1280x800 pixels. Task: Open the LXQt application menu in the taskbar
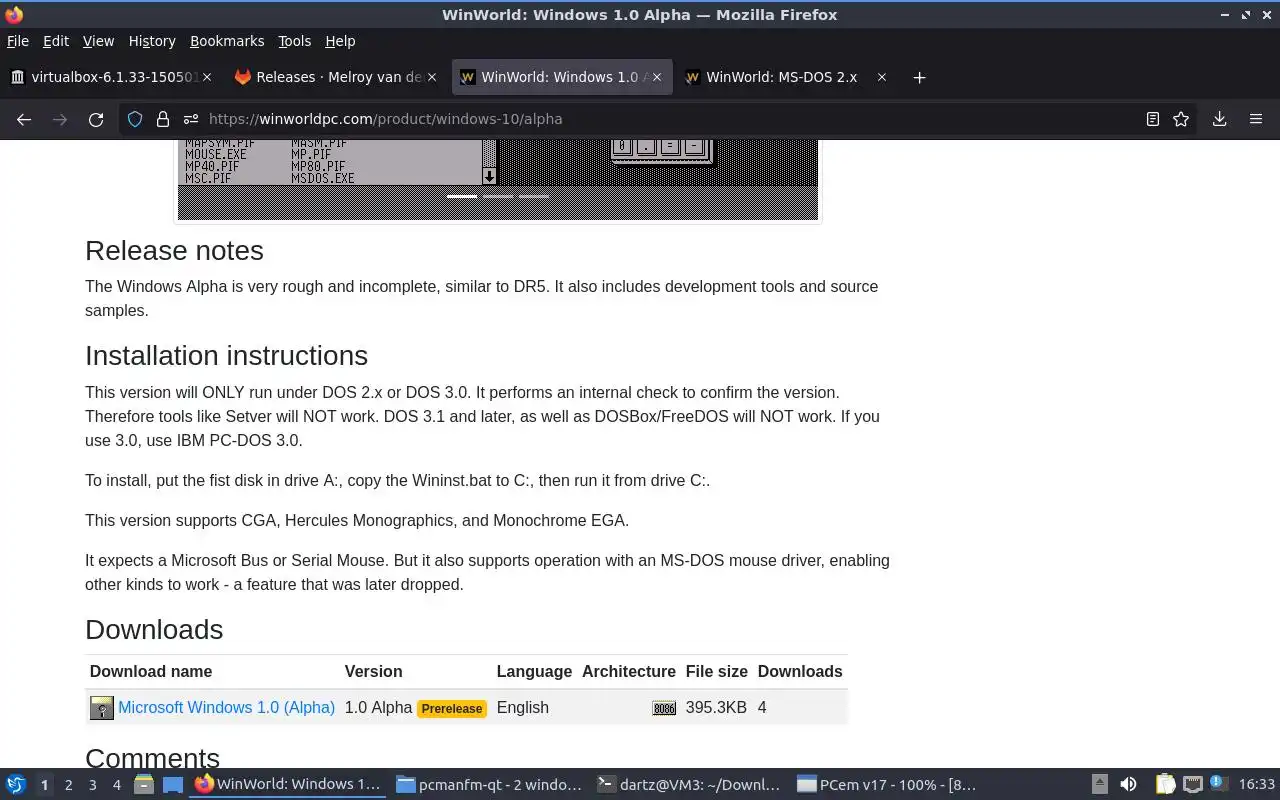pyautogui.click(x=16, y=784)
